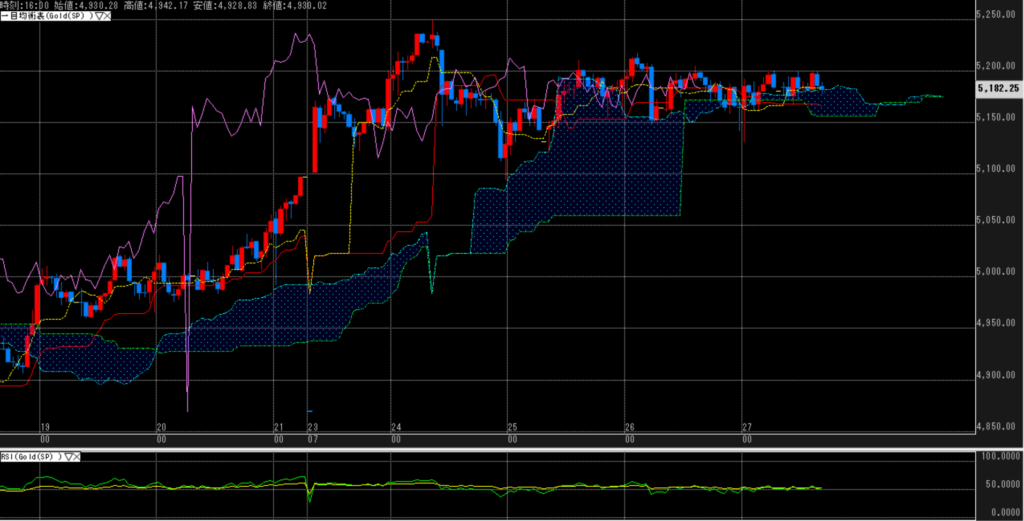Click the RSI(Gold(SP)) panel label
The width and height of the screenshot is (1024, 521).
(30, 456)
